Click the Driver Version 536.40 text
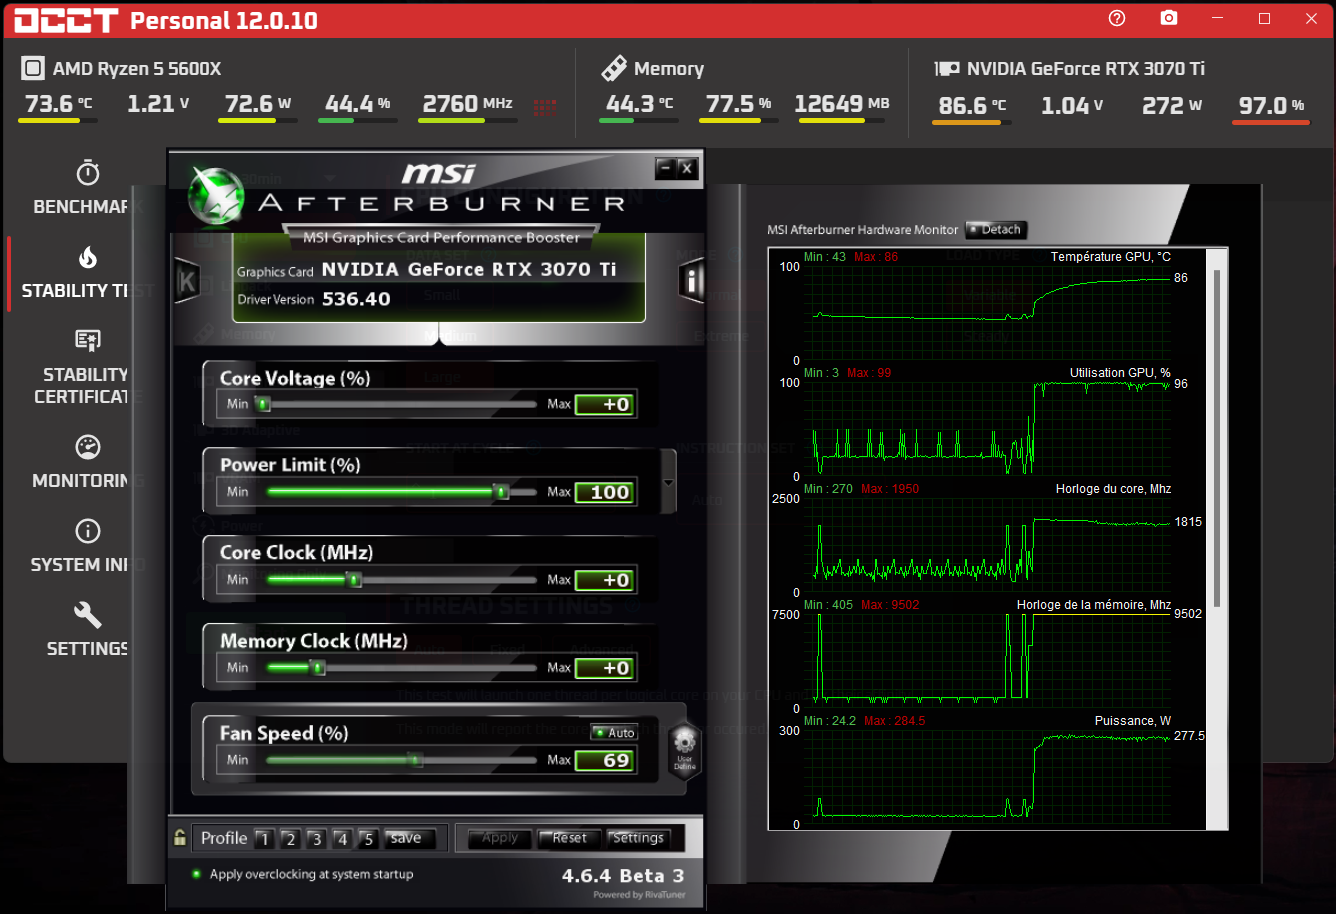1336x914 pixels. coord(314,299)
